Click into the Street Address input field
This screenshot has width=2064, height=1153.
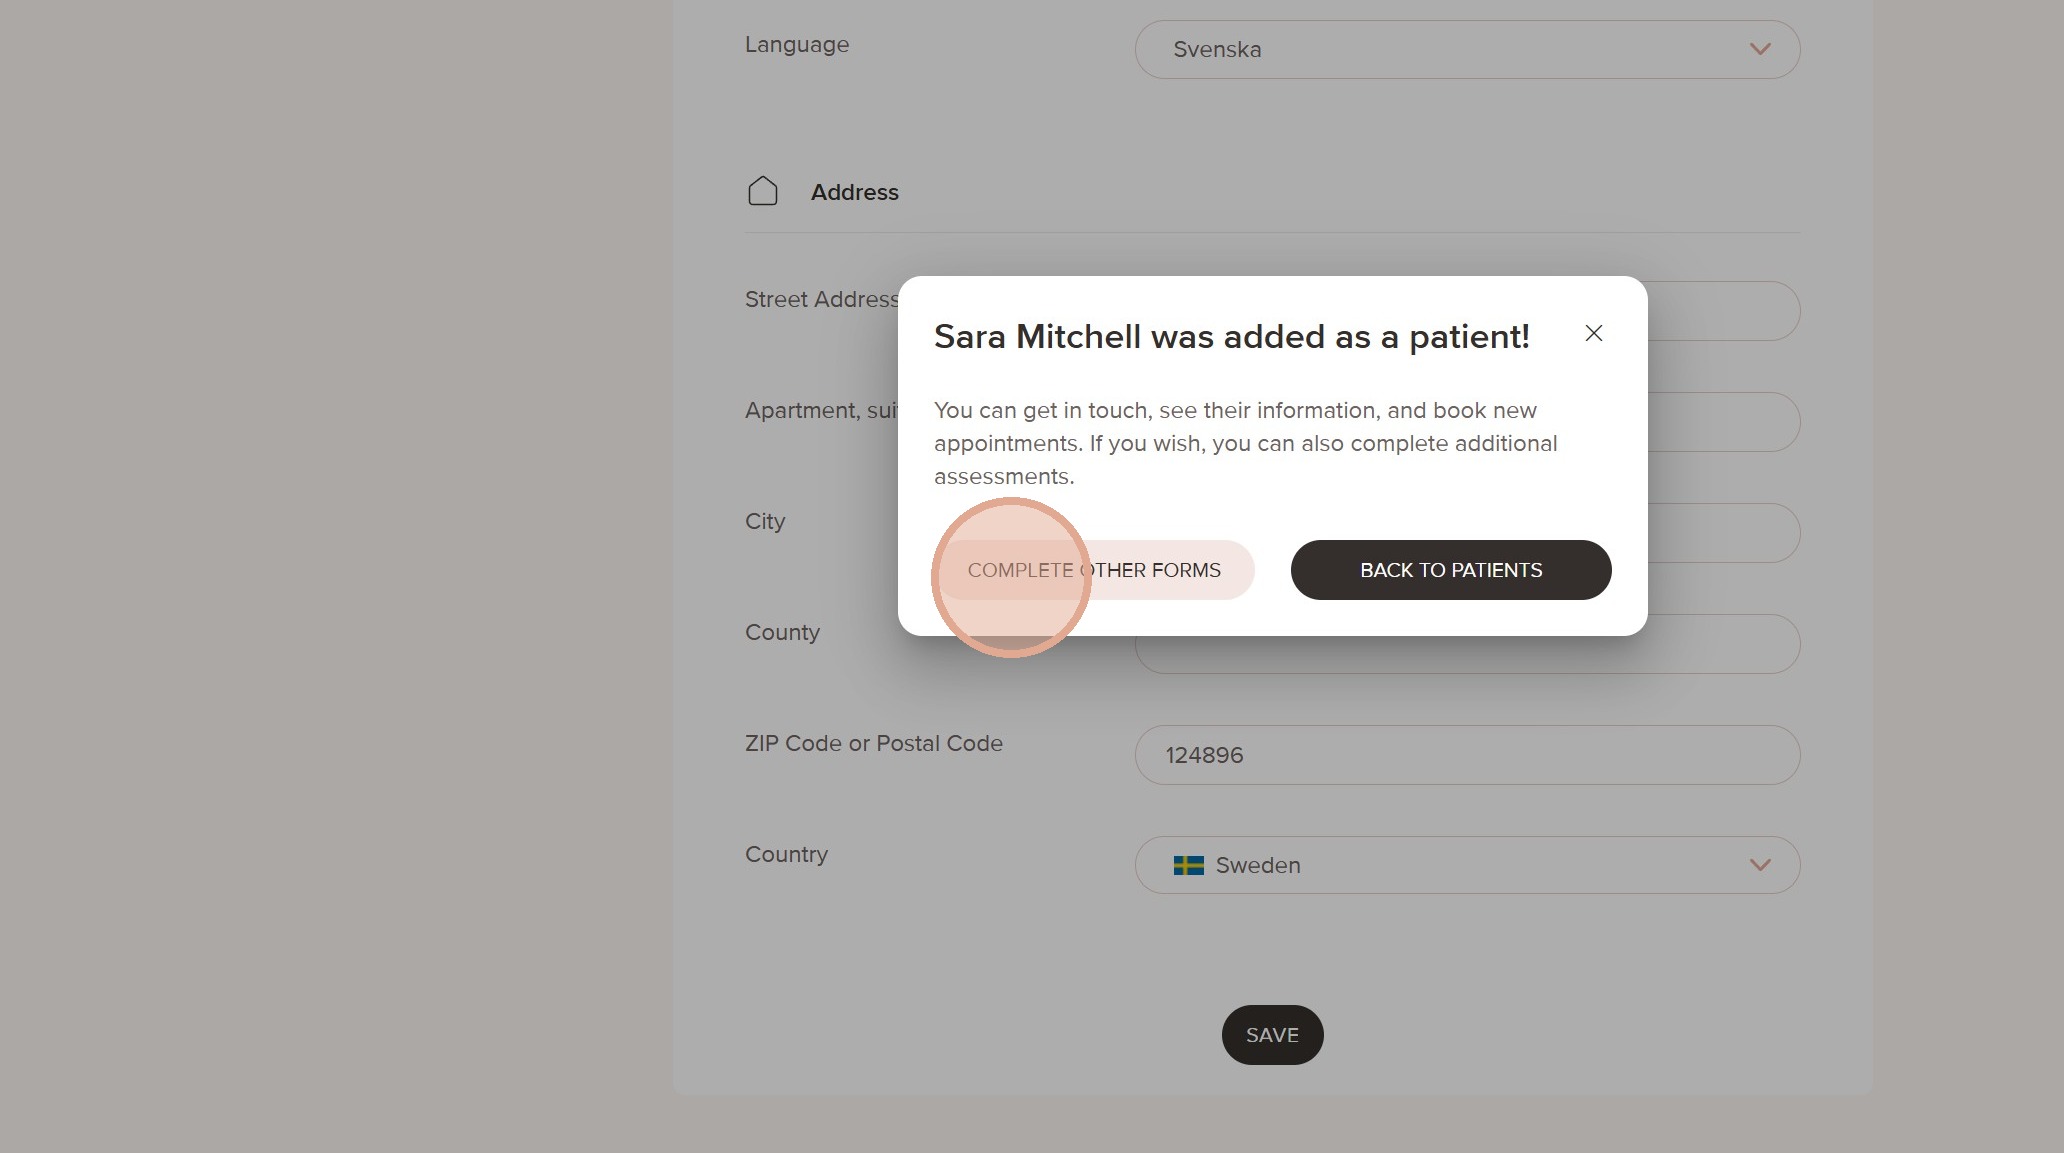[1722, 311]
